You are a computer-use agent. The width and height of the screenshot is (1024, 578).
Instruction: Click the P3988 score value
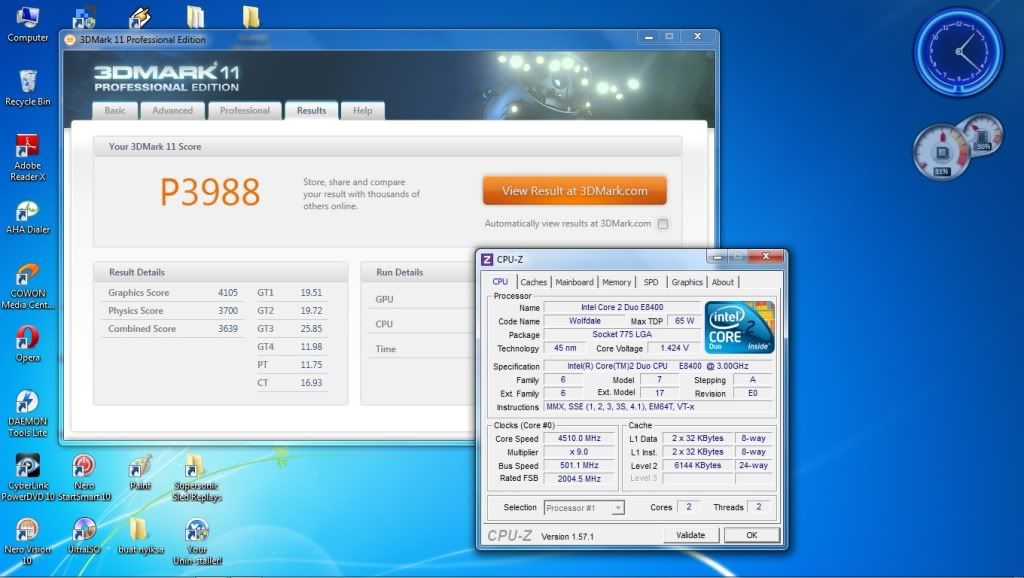210,192
